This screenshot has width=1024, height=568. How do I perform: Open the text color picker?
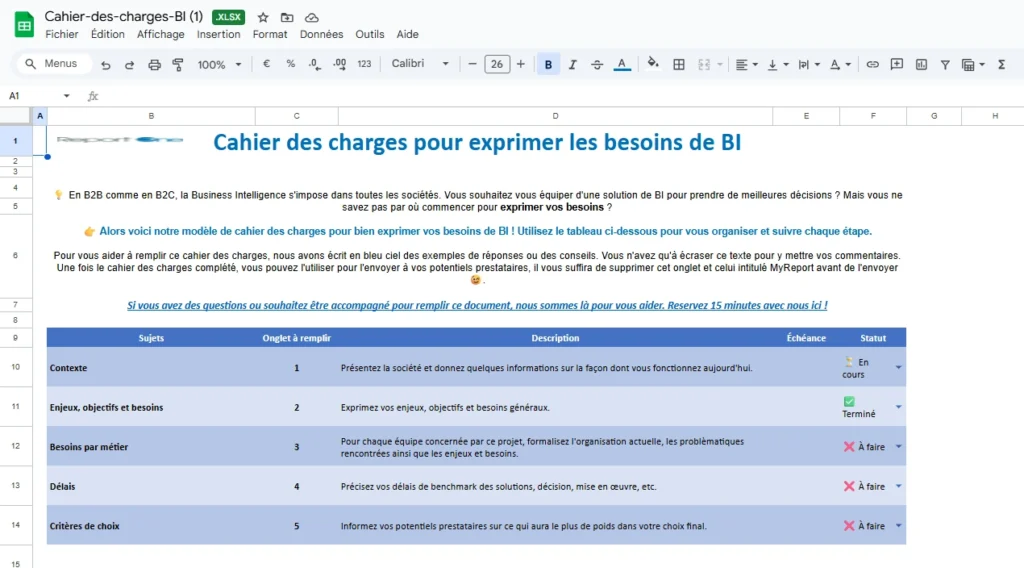coord(622,64)
